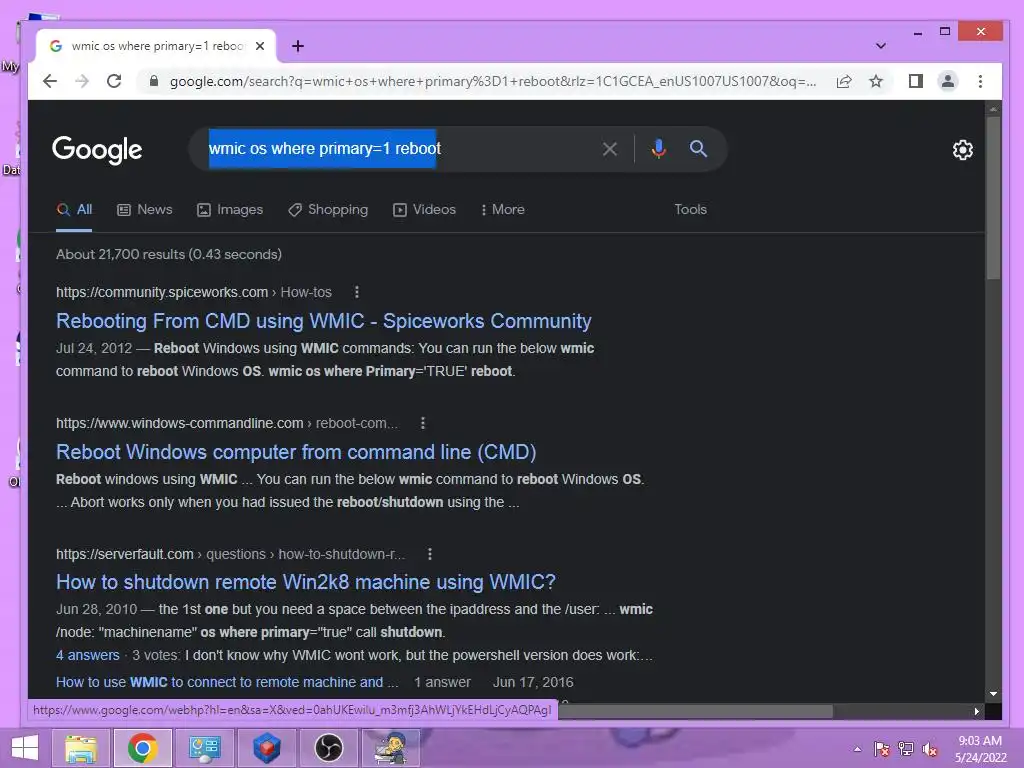Click the About 21,700 results text

point(168,254)
